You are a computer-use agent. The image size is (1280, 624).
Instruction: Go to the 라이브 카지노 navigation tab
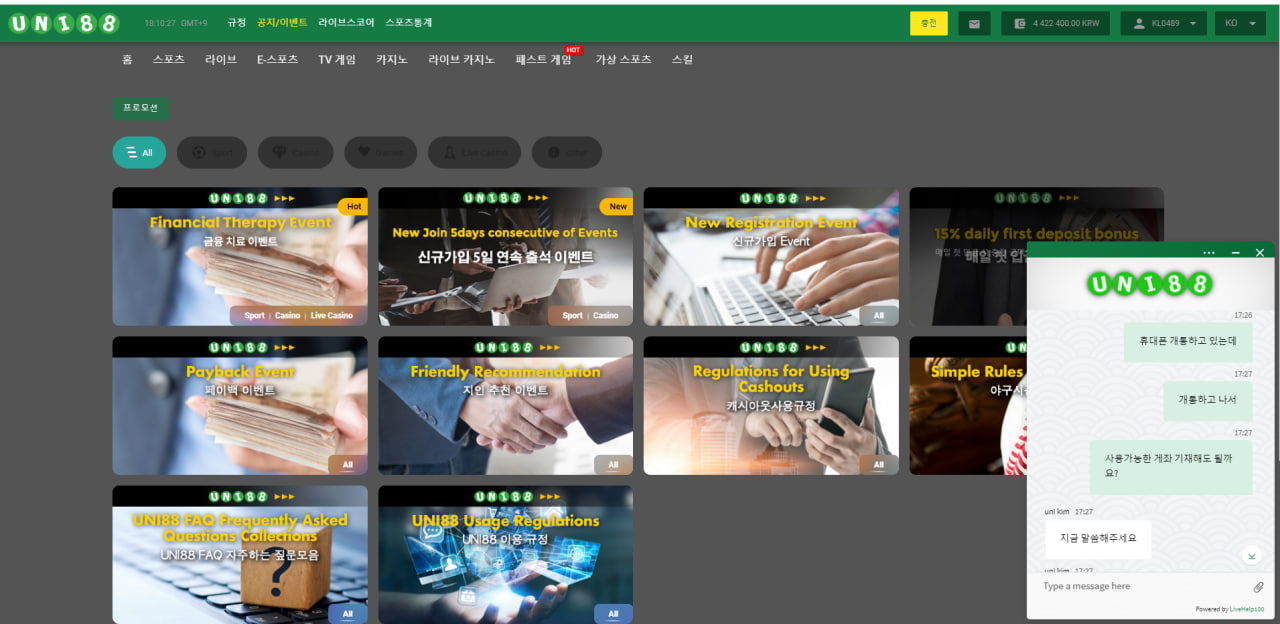click(x=462, y=59)
